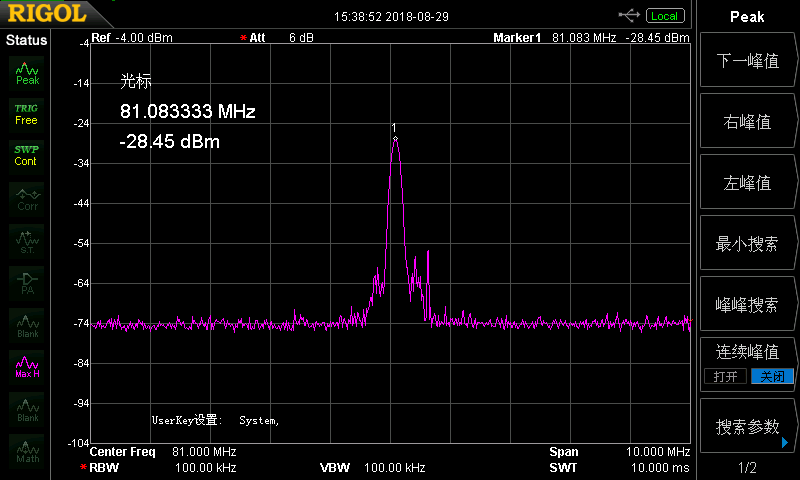Click the -14 axis label
Screen dimensions: 800x480
pos(81,83)
